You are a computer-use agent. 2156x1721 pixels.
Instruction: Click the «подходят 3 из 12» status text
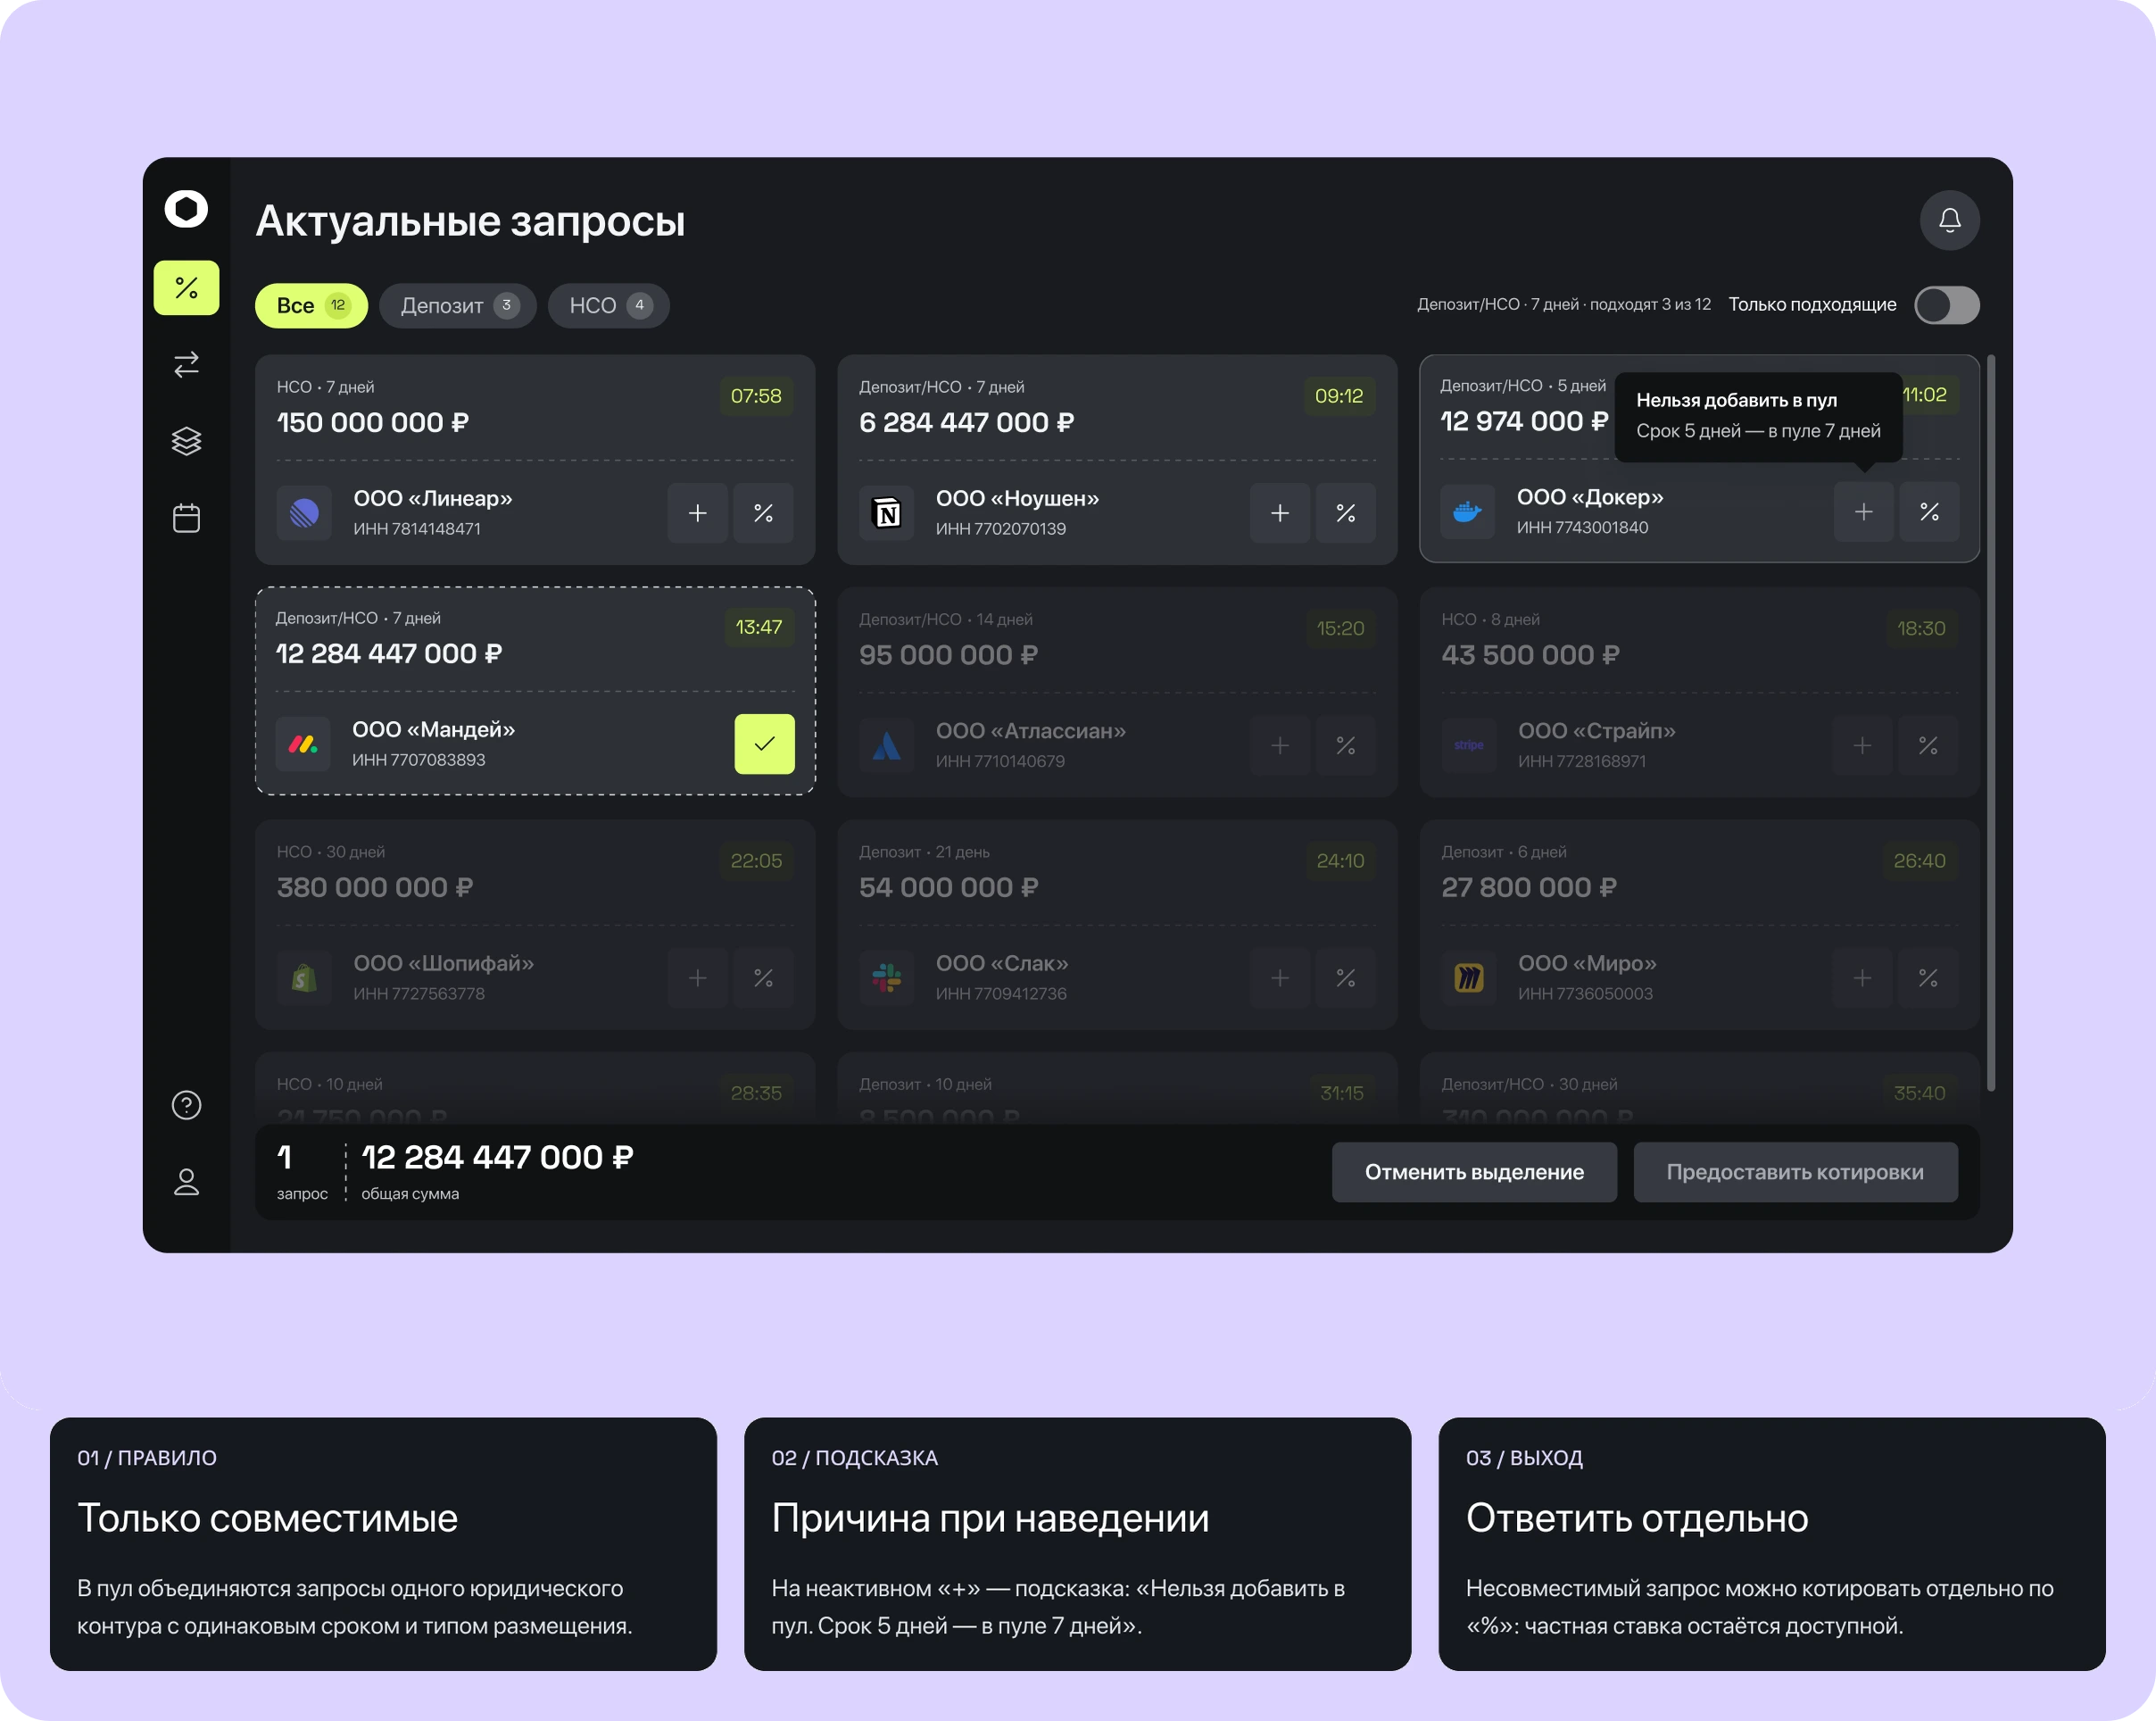pyautogui.click(x=1650, y=304)
